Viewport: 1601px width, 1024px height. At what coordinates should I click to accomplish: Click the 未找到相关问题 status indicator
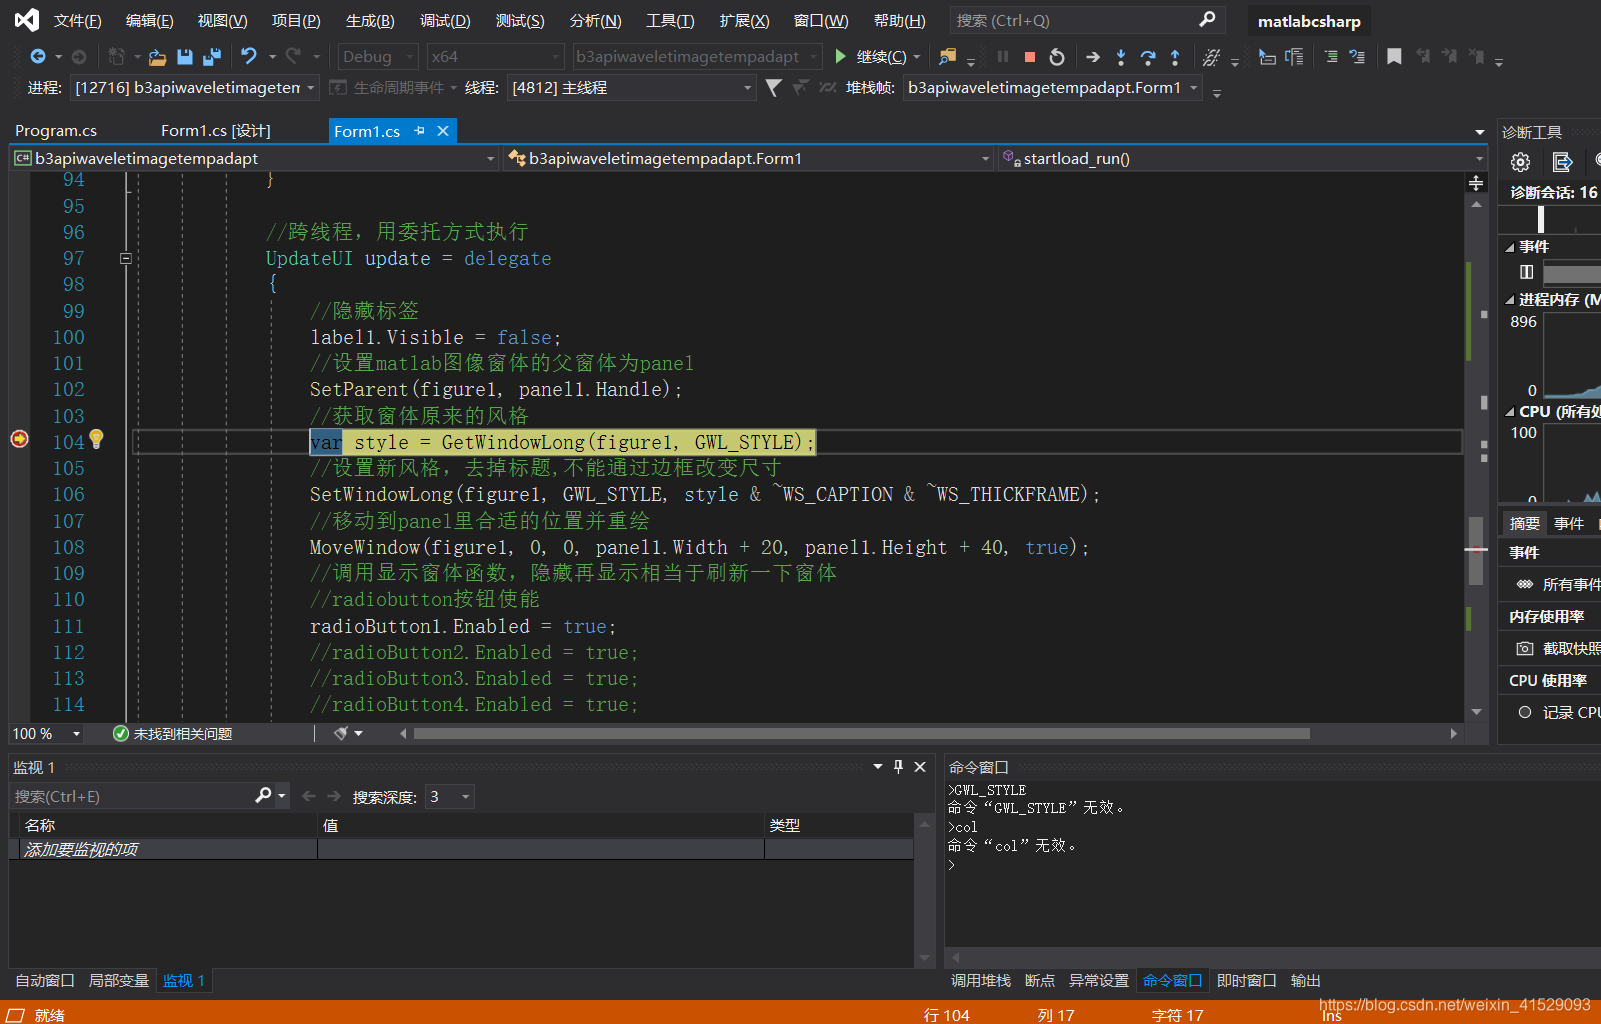173,734
